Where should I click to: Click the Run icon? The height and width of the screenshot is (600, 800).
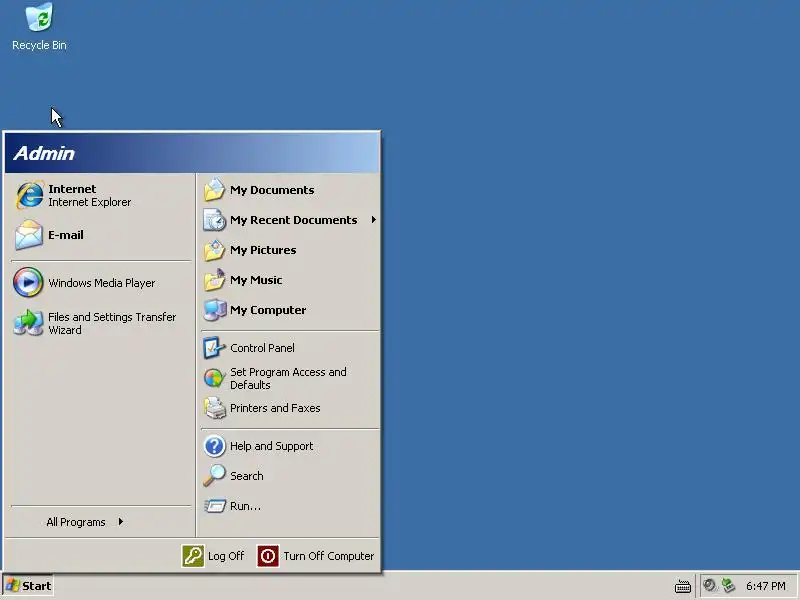coord(214,506)
